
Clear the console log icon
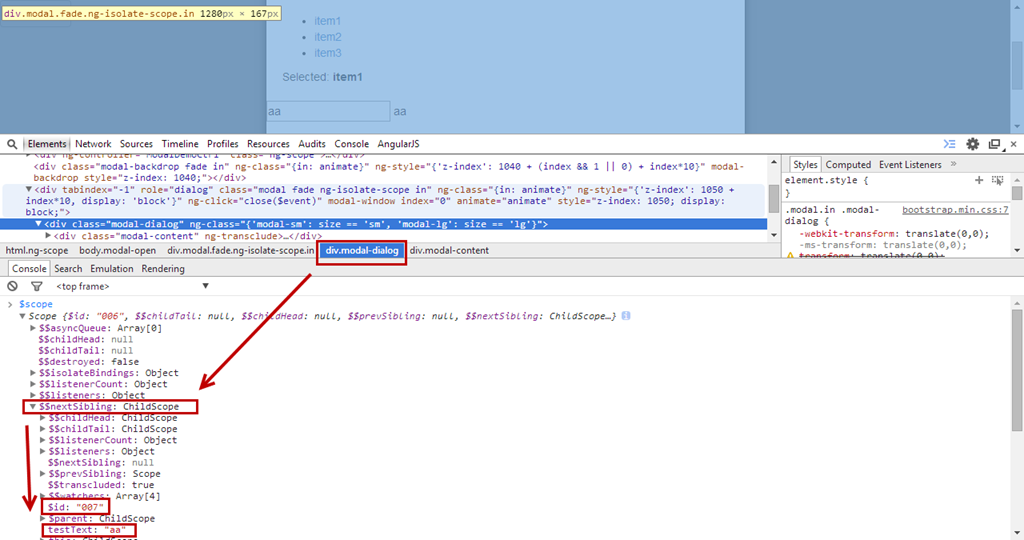coord(12,286)
